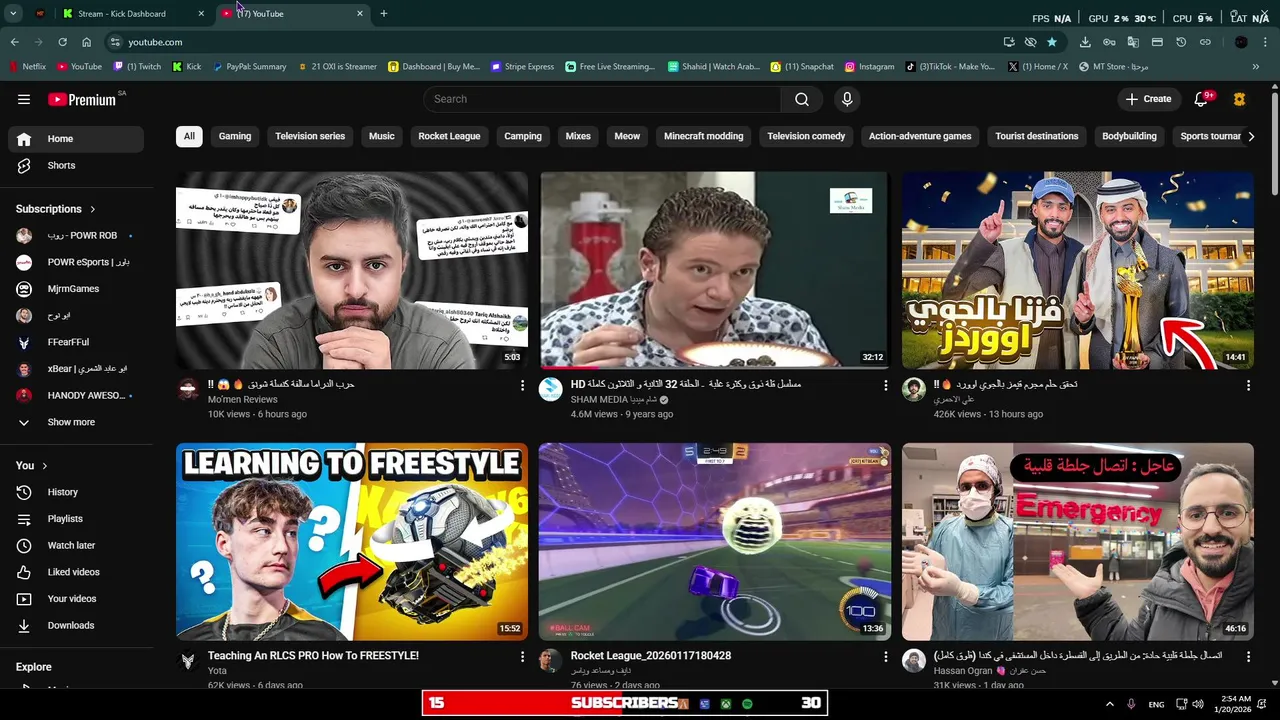This screenshot has width=1280, height=720.
Task: Select the Gaming filter chip
Action: [235, 136]
